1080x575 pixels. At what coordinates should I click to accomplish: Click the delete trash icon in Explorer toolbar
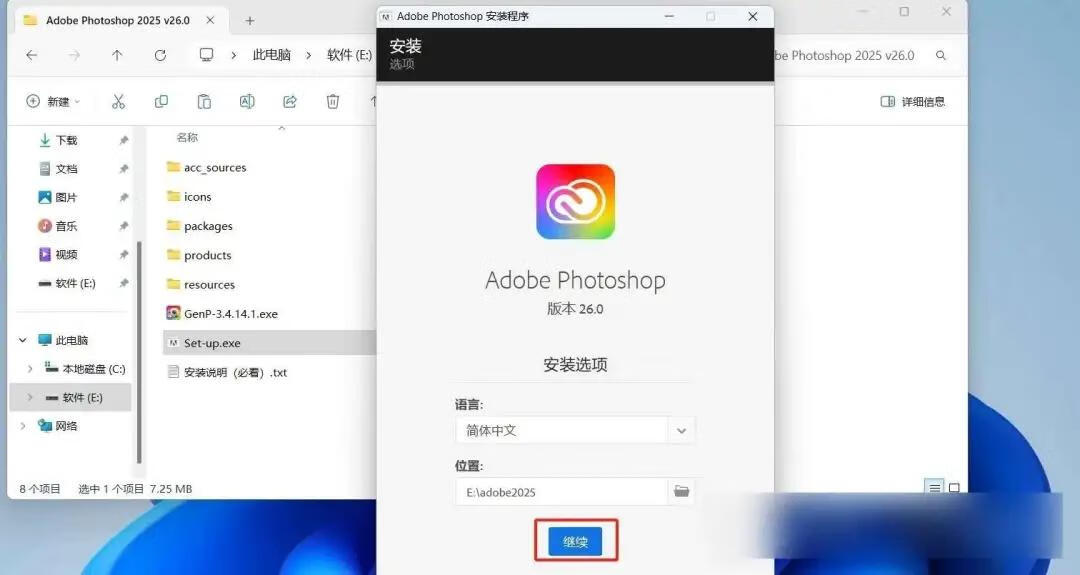[x=333, y=102]
